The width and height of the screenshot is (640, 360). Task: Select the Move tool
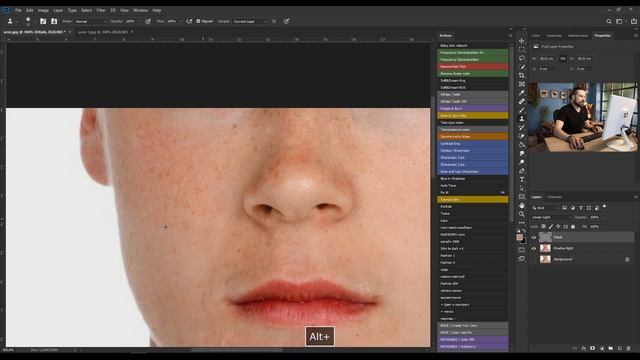pyautogui.click(x=522, y=41)
